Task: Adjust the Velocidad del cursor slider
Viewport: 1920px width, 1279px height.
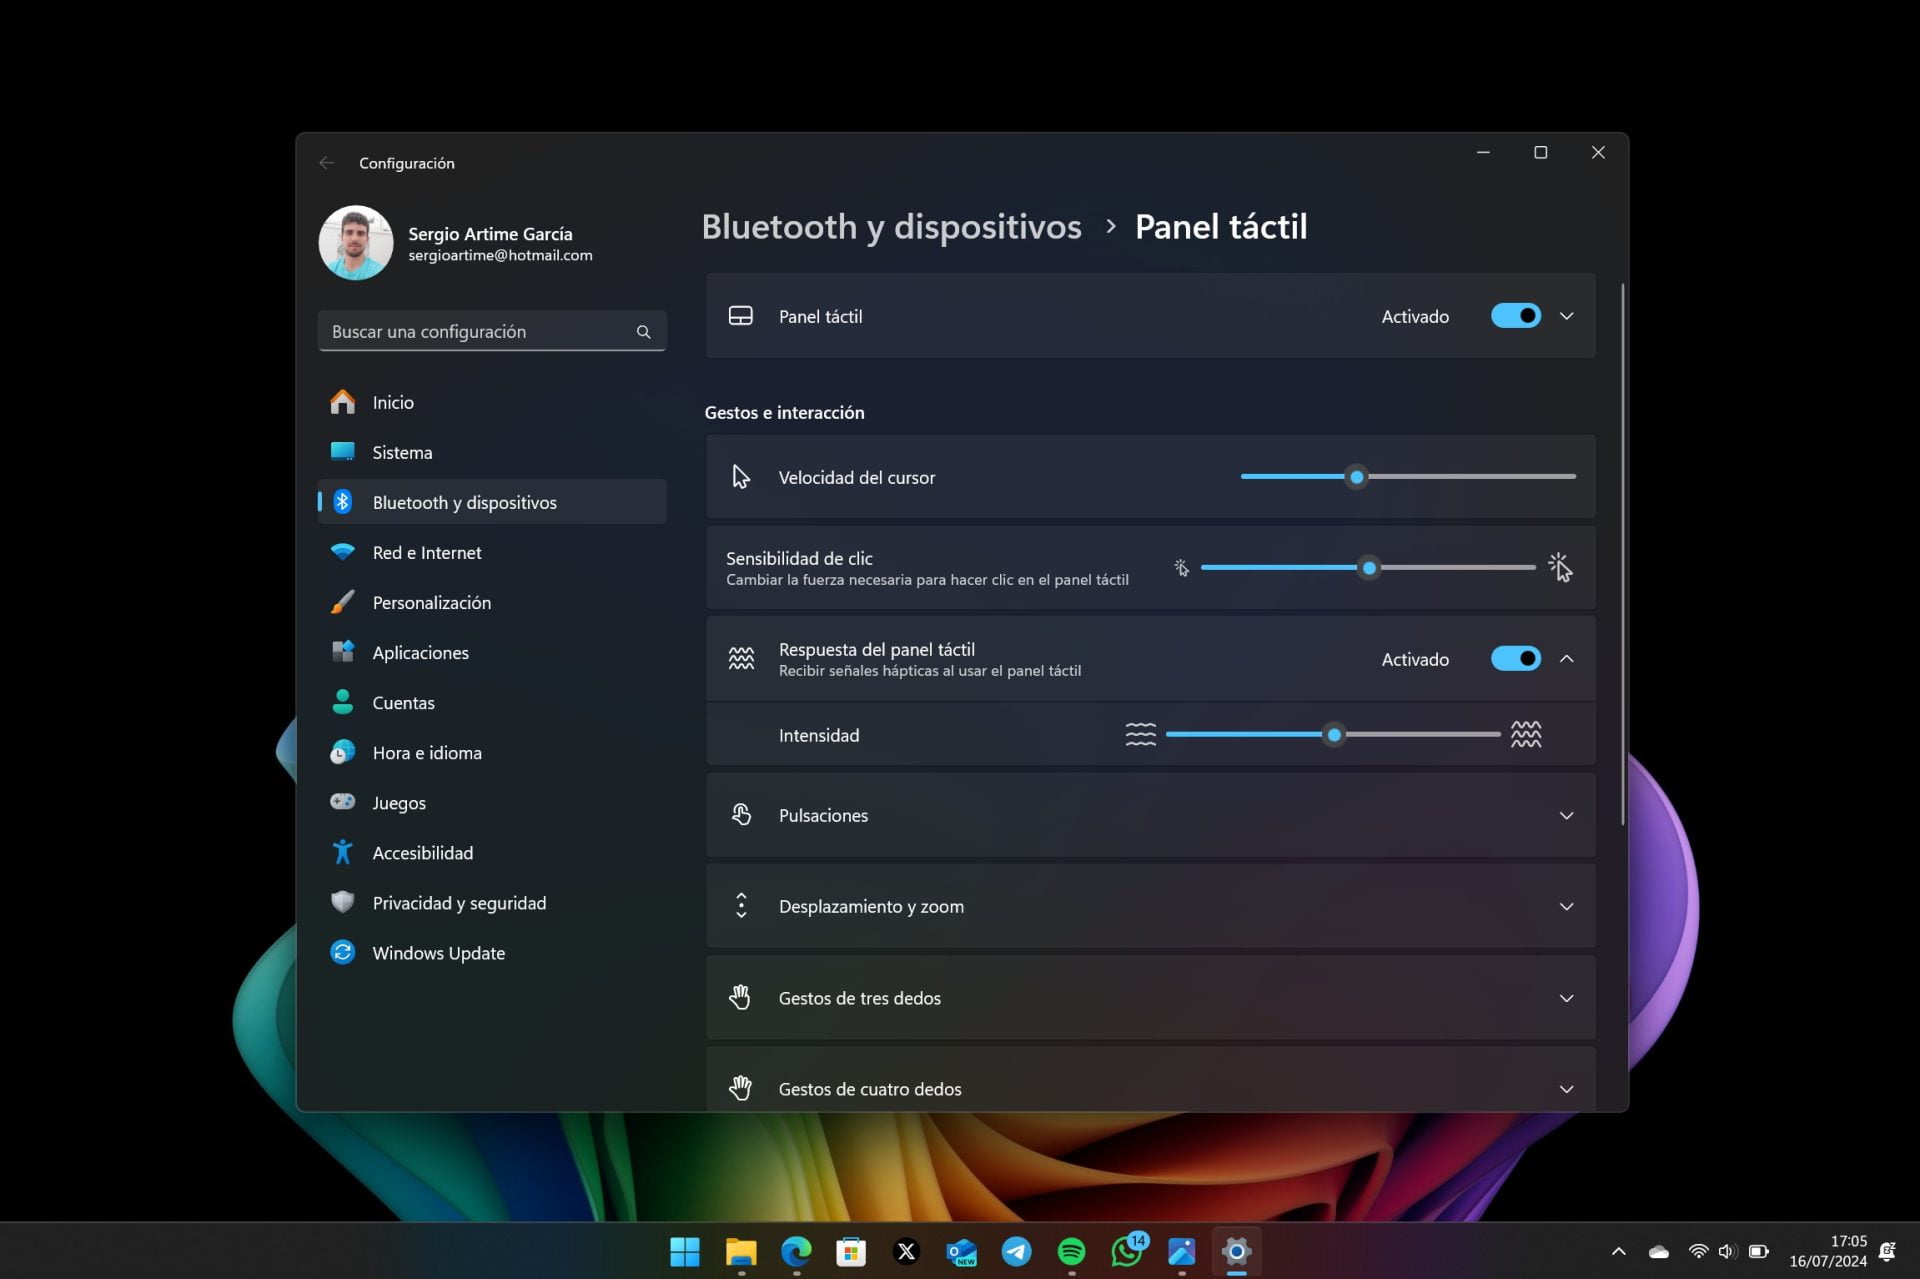Action: click(1356, 477)
